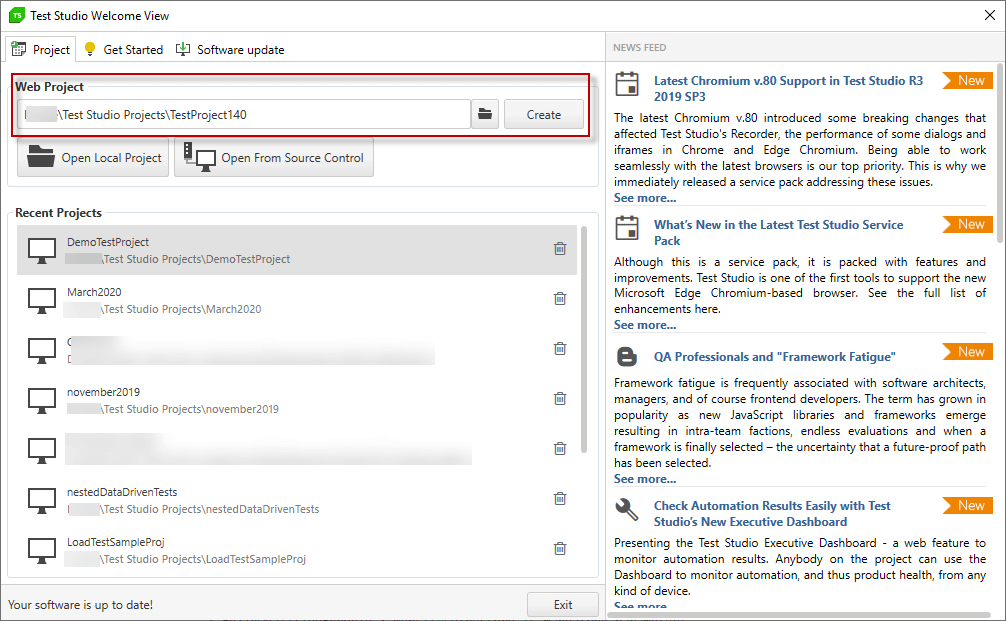Open Latest Chromium v.80 Support article

(788, 89)
